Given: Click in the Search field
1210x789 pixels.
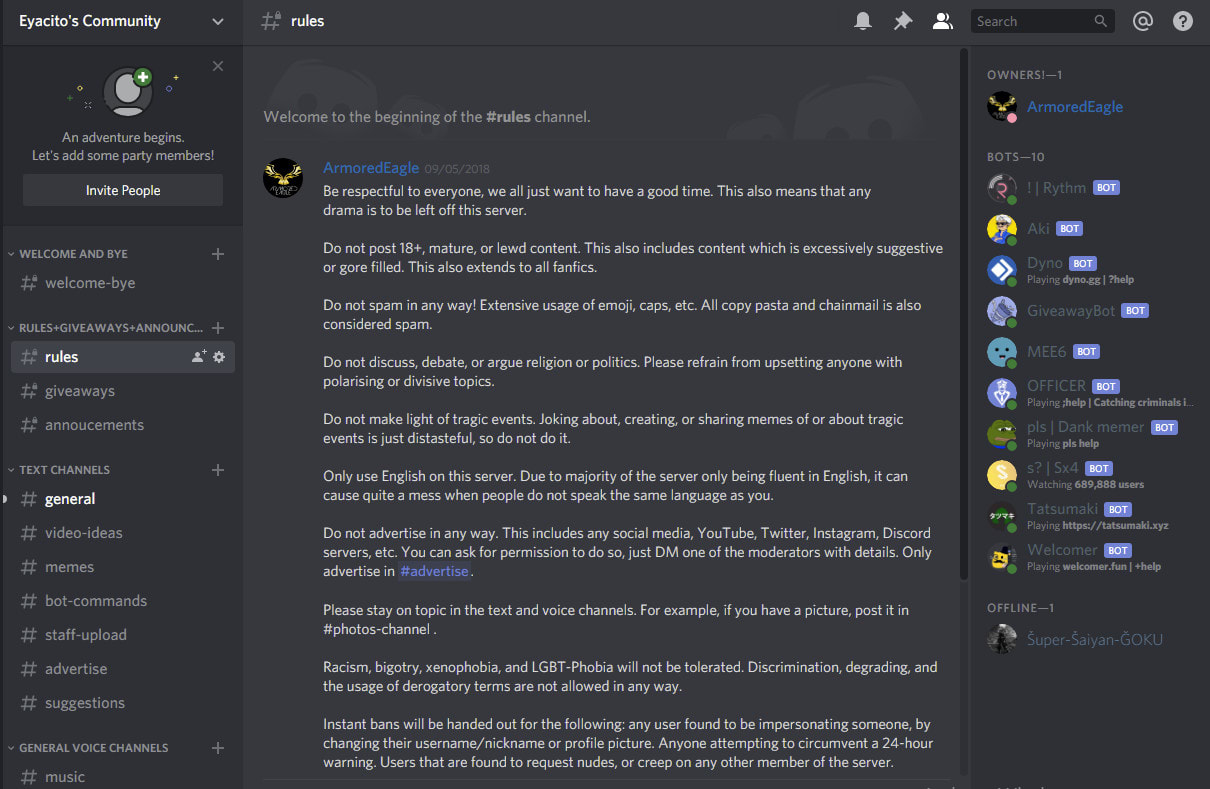Looking at the screenshot, I should click(x=1030, y=21).
